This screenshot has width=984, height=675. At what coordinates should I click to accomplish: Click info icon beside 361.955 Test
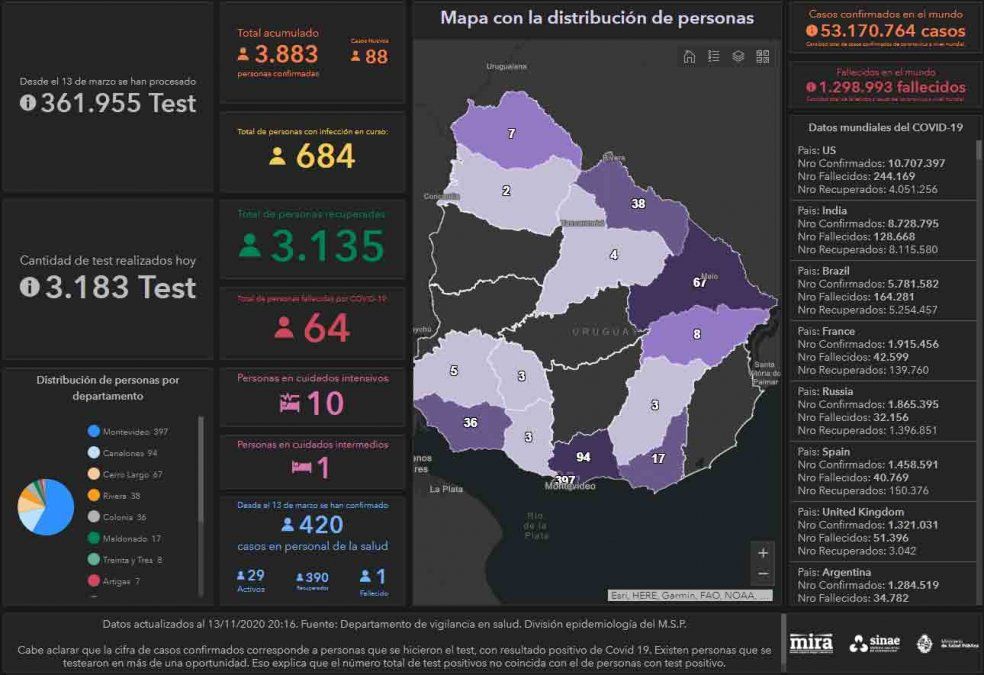coord(28,102)
